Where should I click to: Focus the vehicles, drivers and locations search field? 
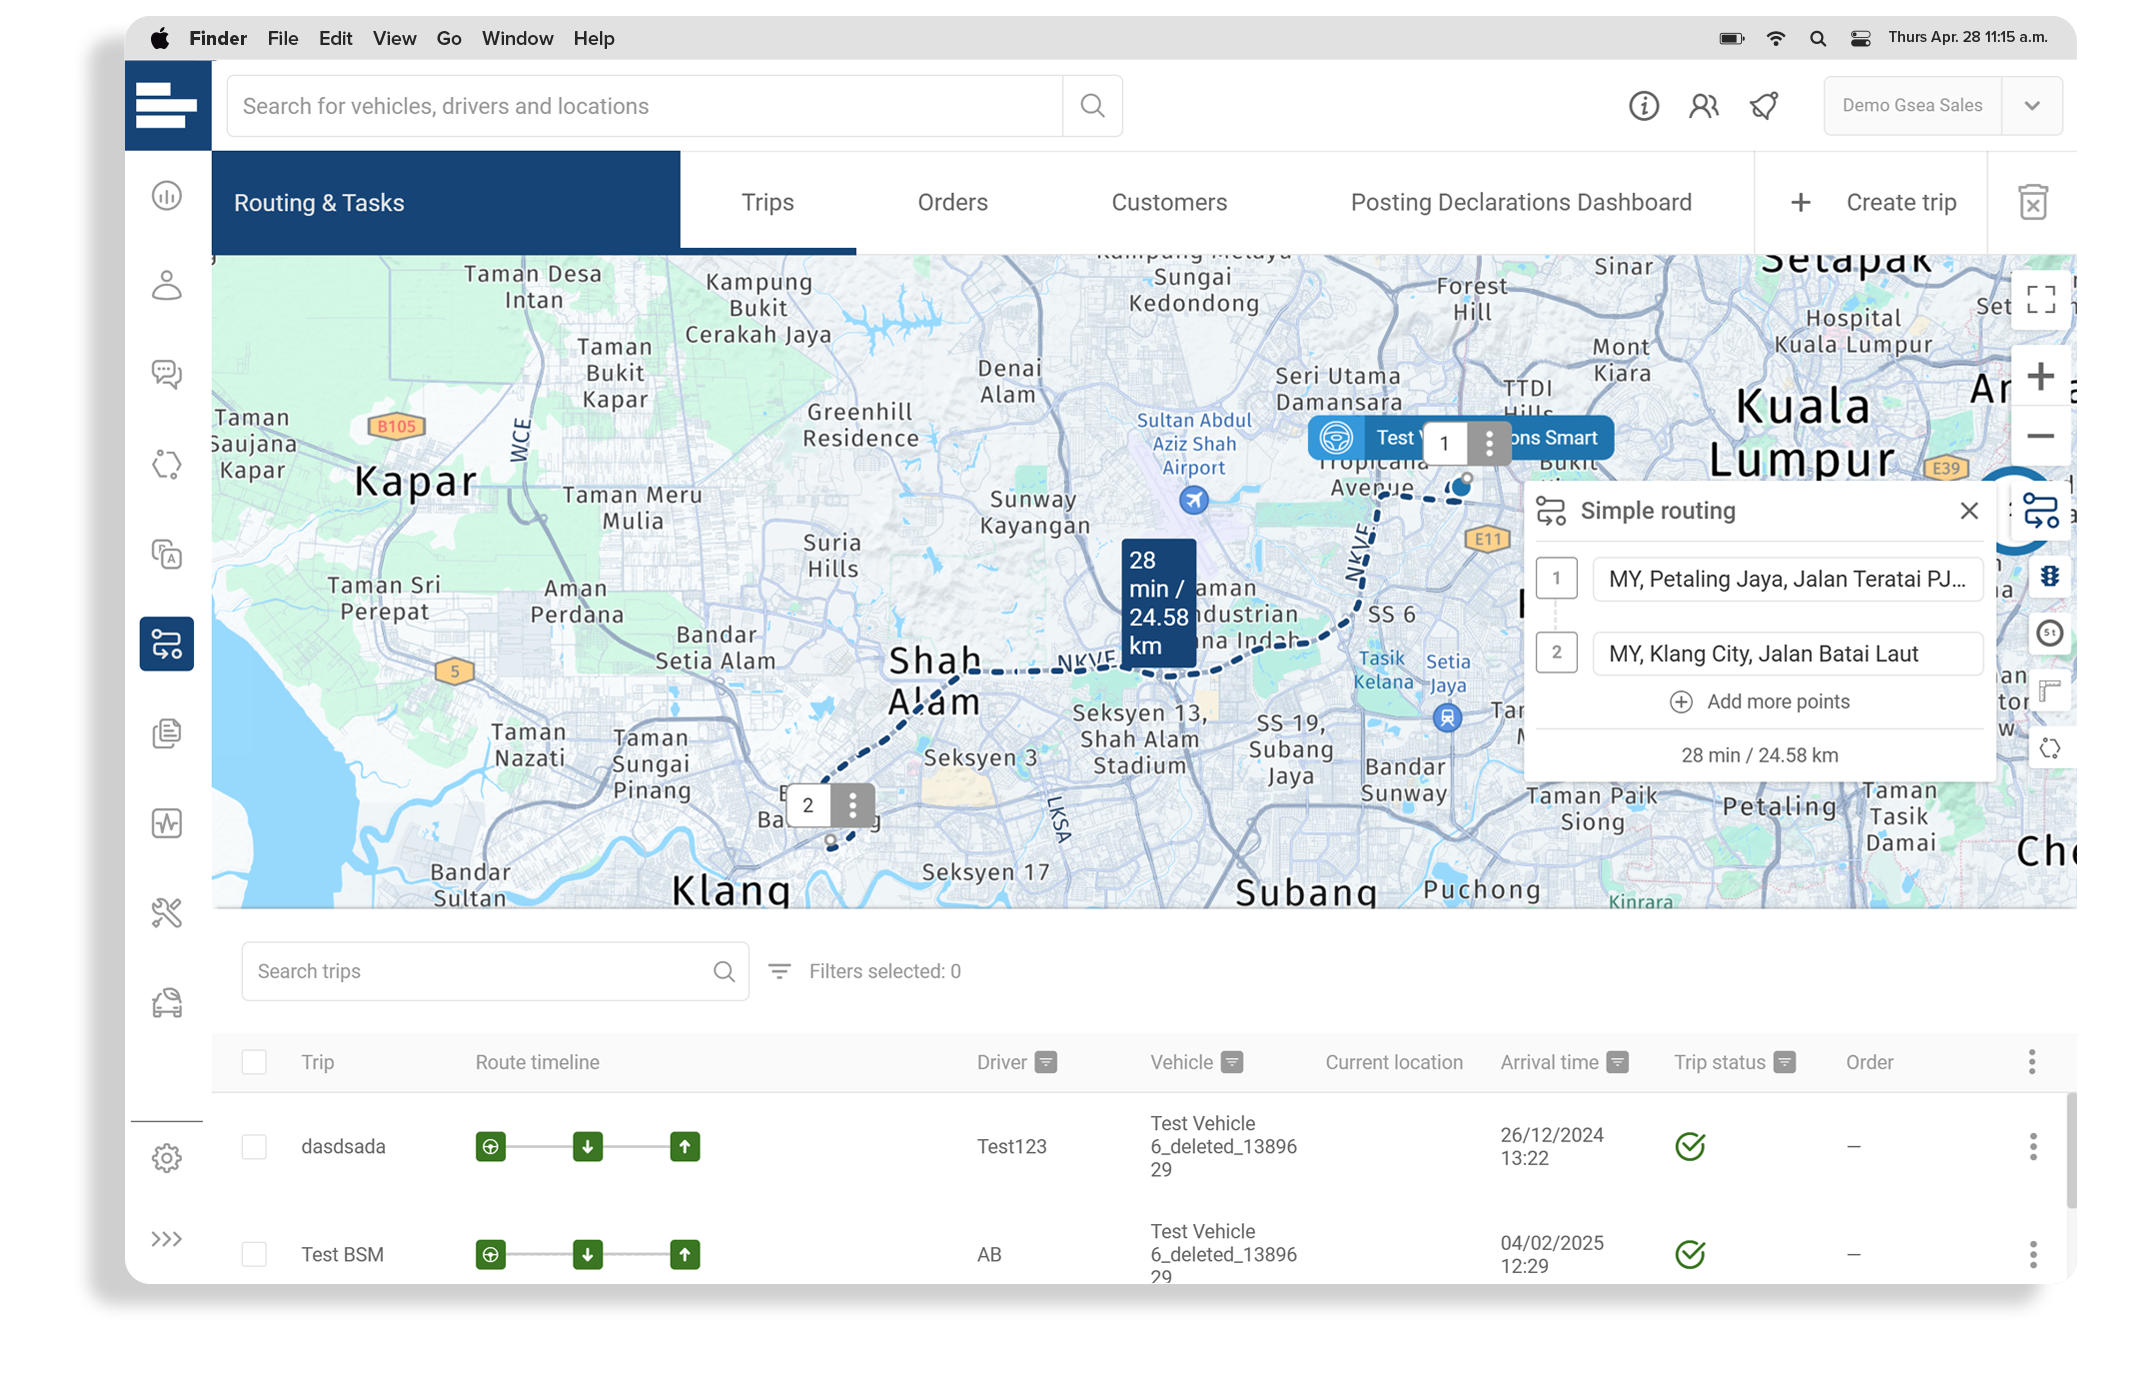[x=645, y=105]
